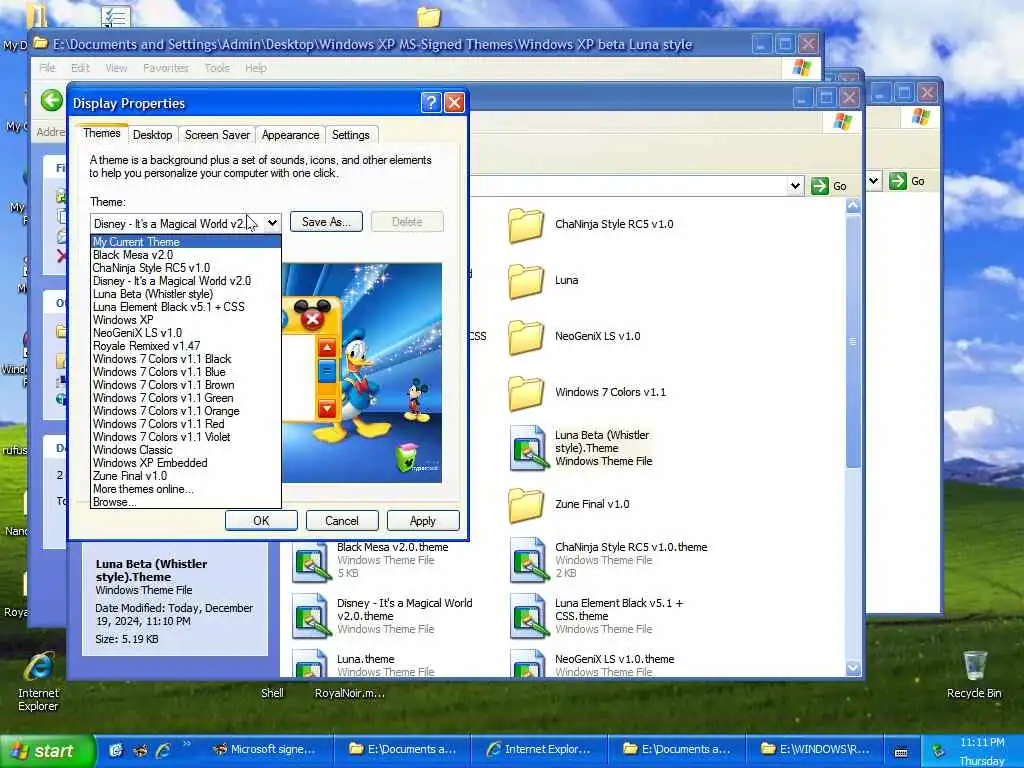Select NeoGeniX LS v1.0.theme file icon

pos(528,663)
